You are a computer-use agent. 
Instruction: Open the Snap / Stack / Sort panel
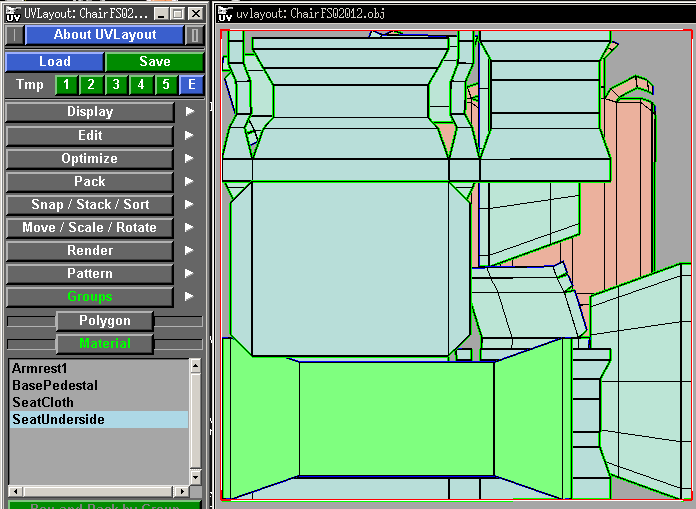pos(90,204)
